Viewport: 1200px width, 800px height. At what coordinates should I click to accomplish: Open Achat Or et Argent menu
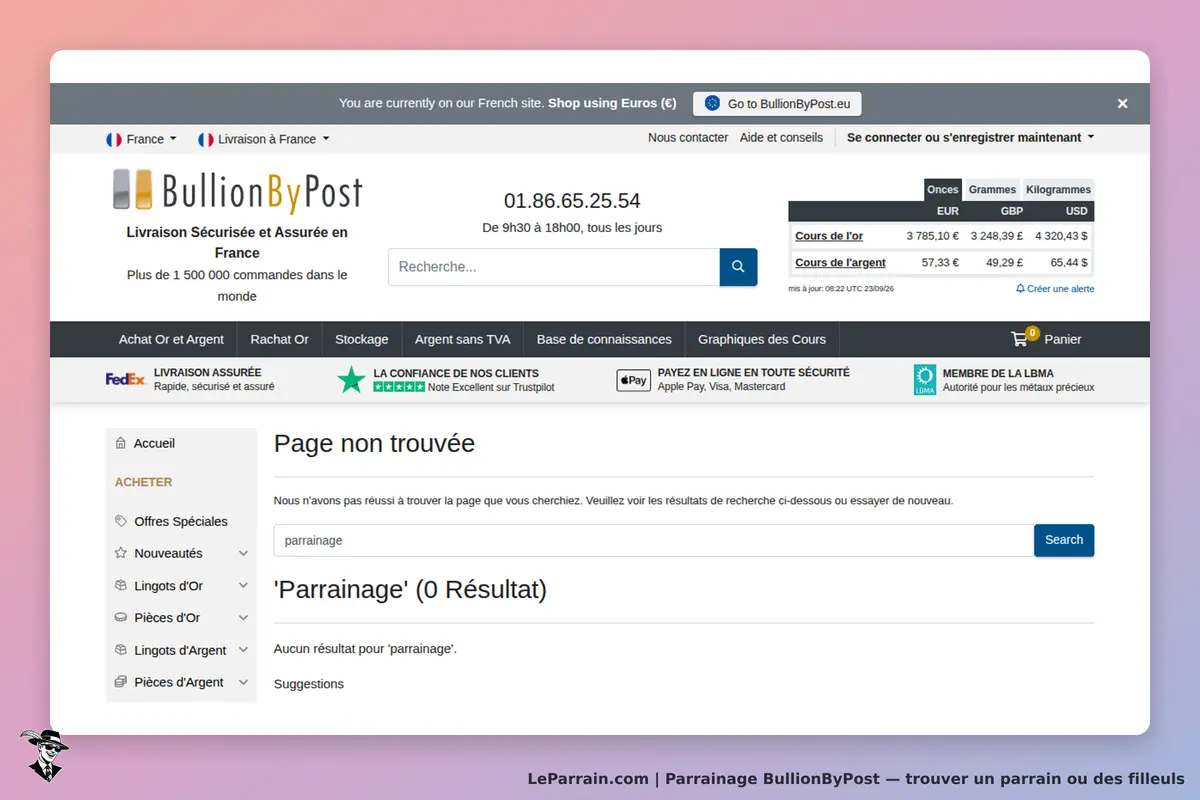tap(171, 339)
